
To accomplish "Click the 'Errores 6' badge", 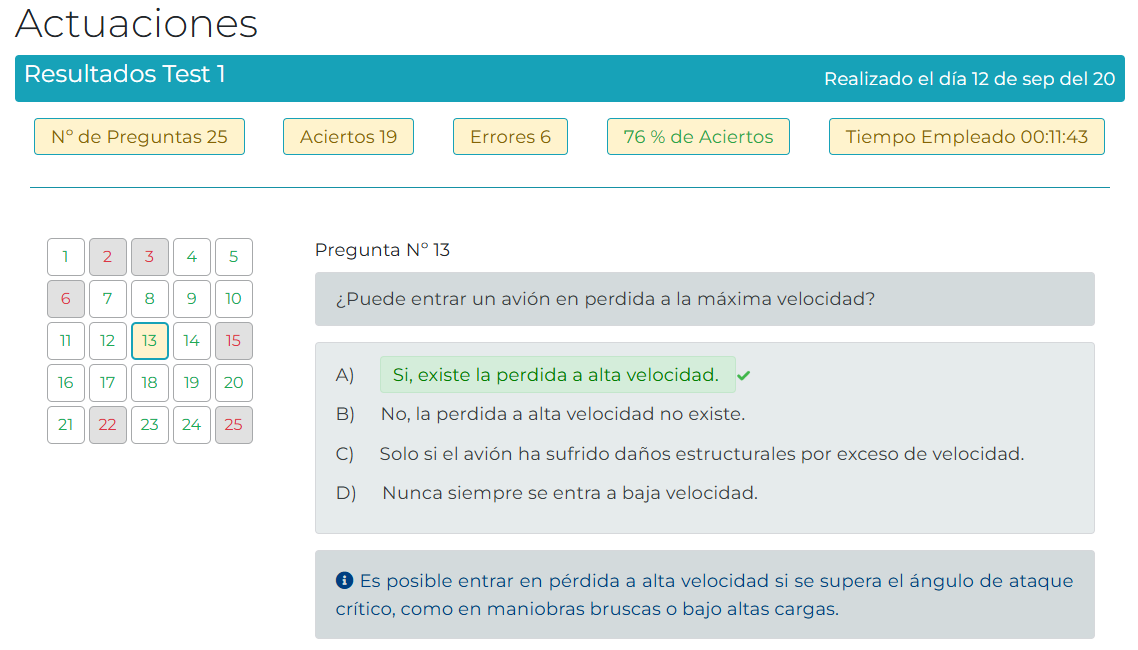I will 510,136.
